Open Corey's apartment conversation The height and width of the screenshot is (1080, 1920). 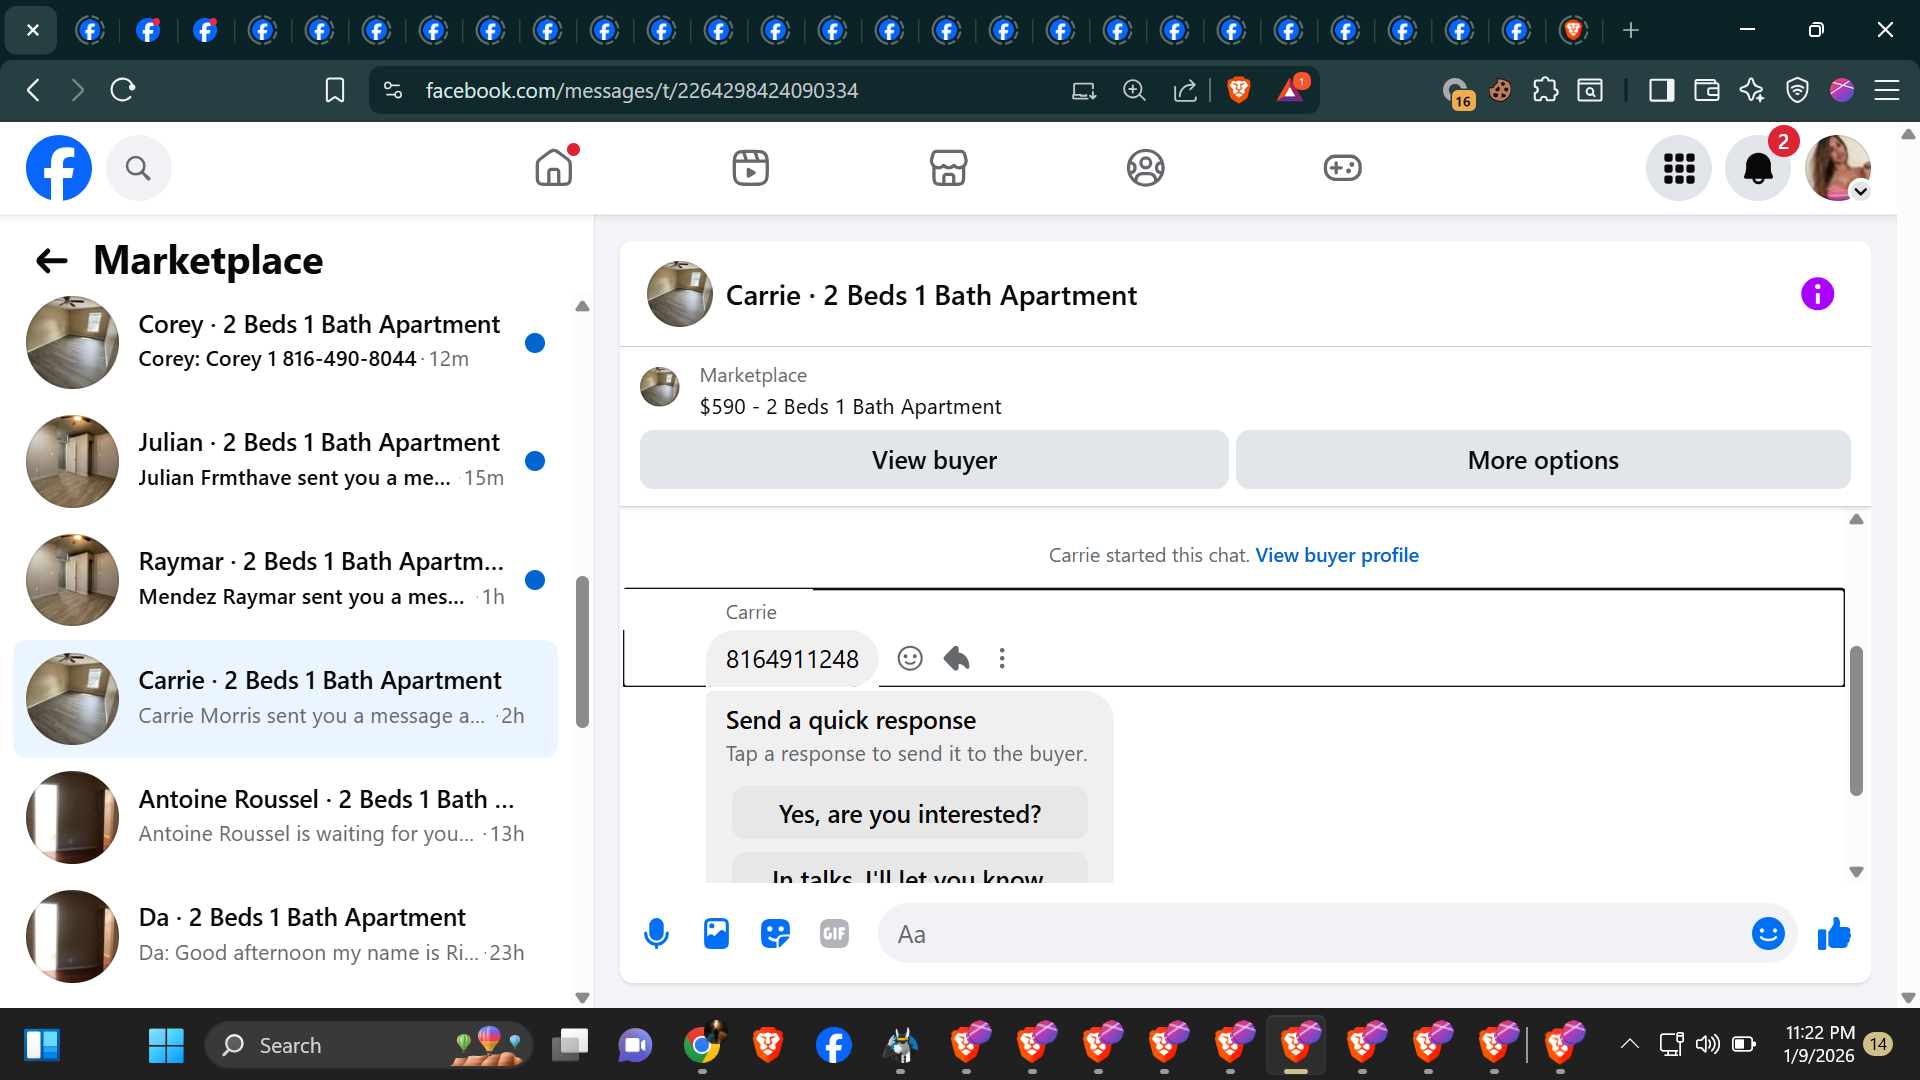coord(290,342)
